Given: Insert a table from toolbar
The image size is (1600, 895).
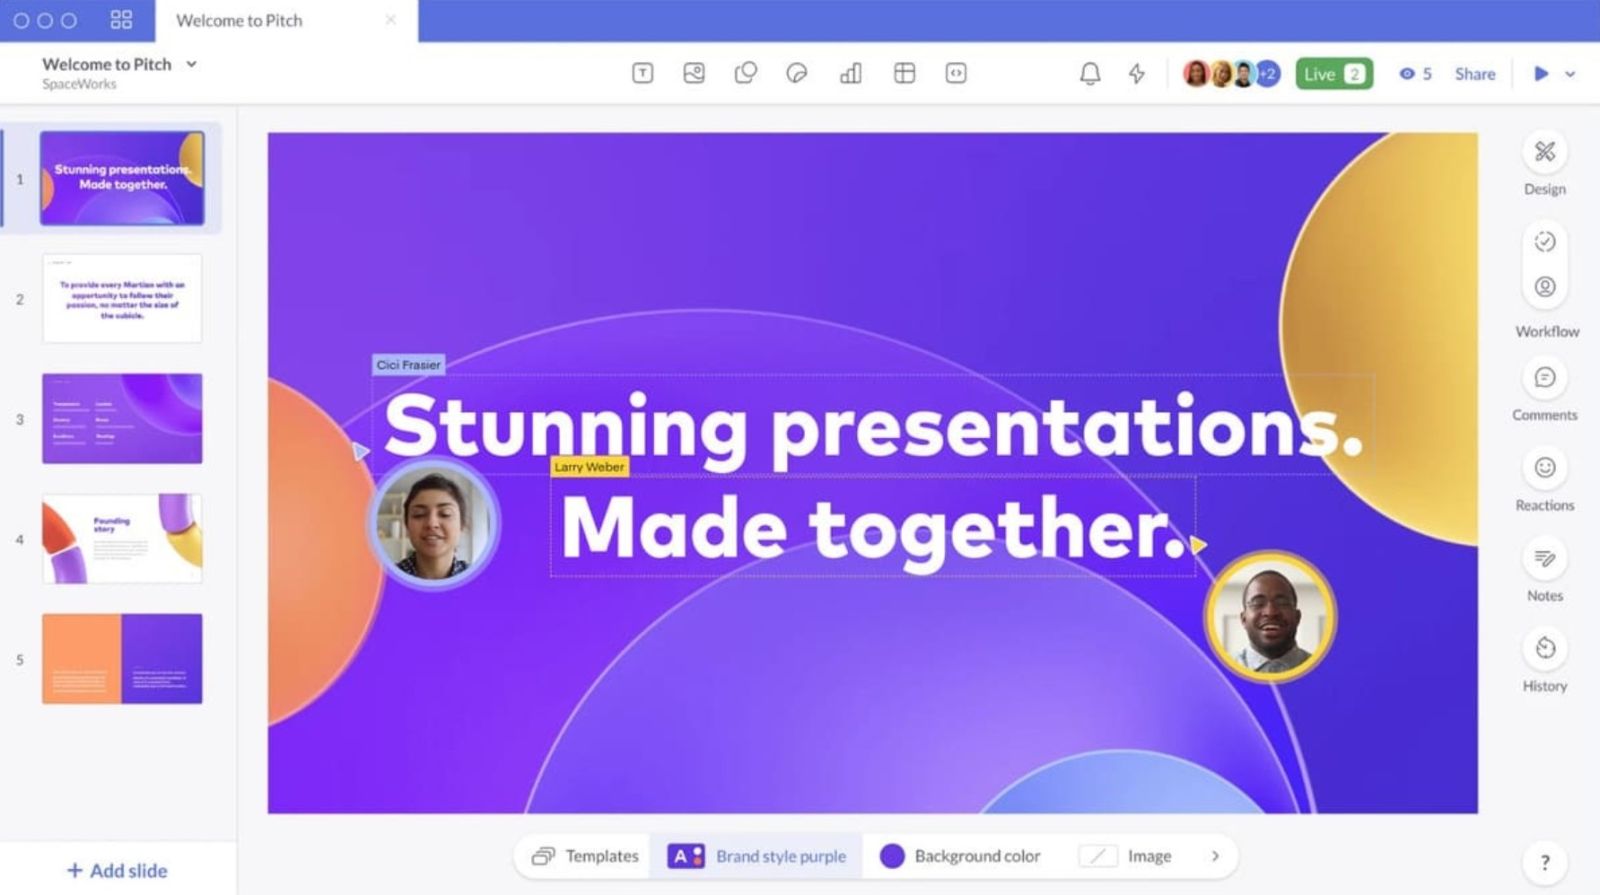Looking at the screenshot, I should pyautogui.click(x=904, y=73).
